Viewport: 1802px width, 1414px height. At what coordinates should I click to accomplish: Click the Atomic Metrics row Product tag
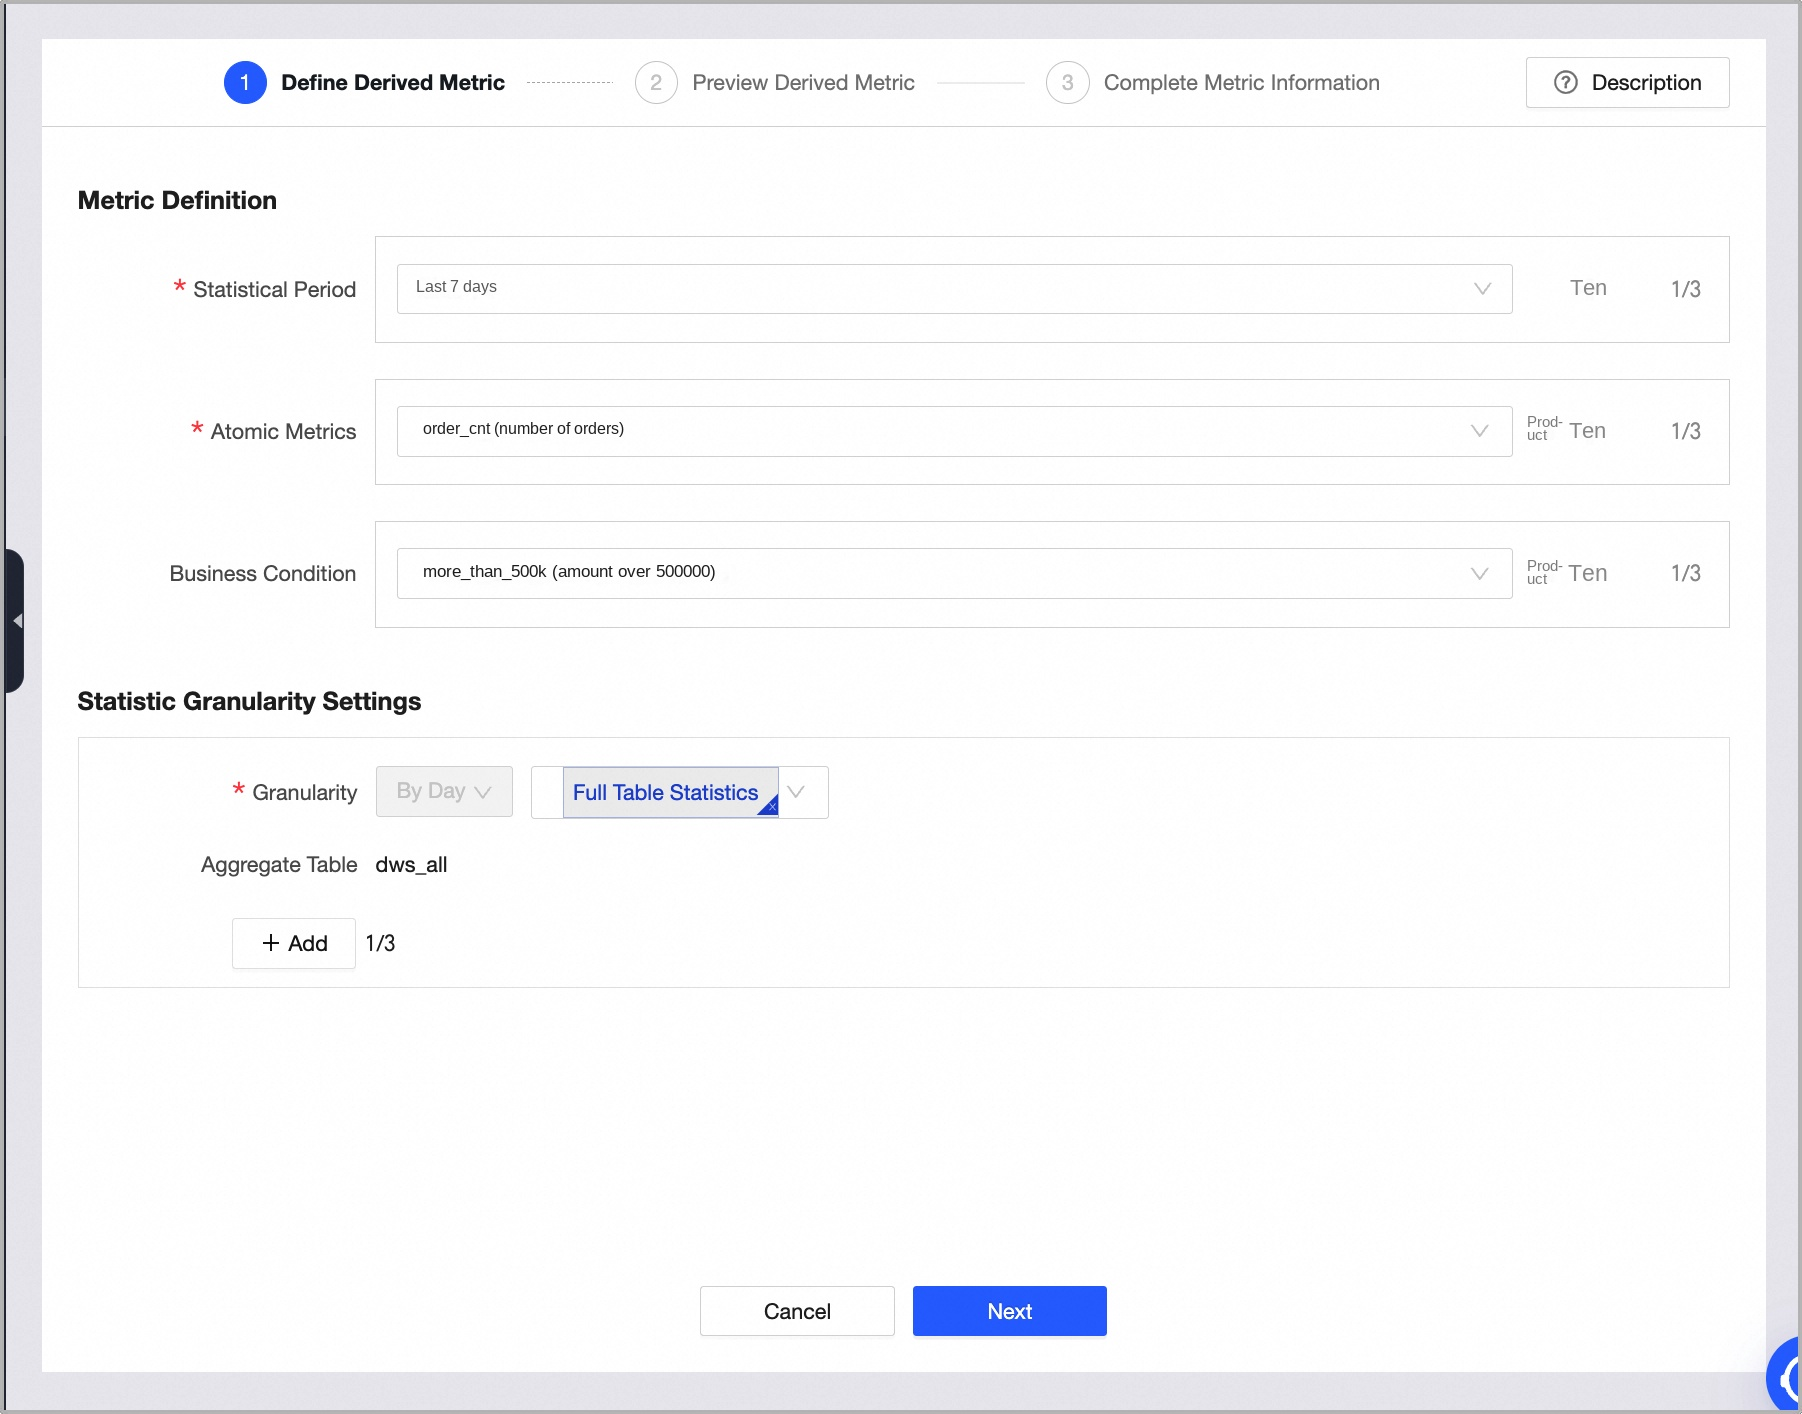(x=1543, y=429)
